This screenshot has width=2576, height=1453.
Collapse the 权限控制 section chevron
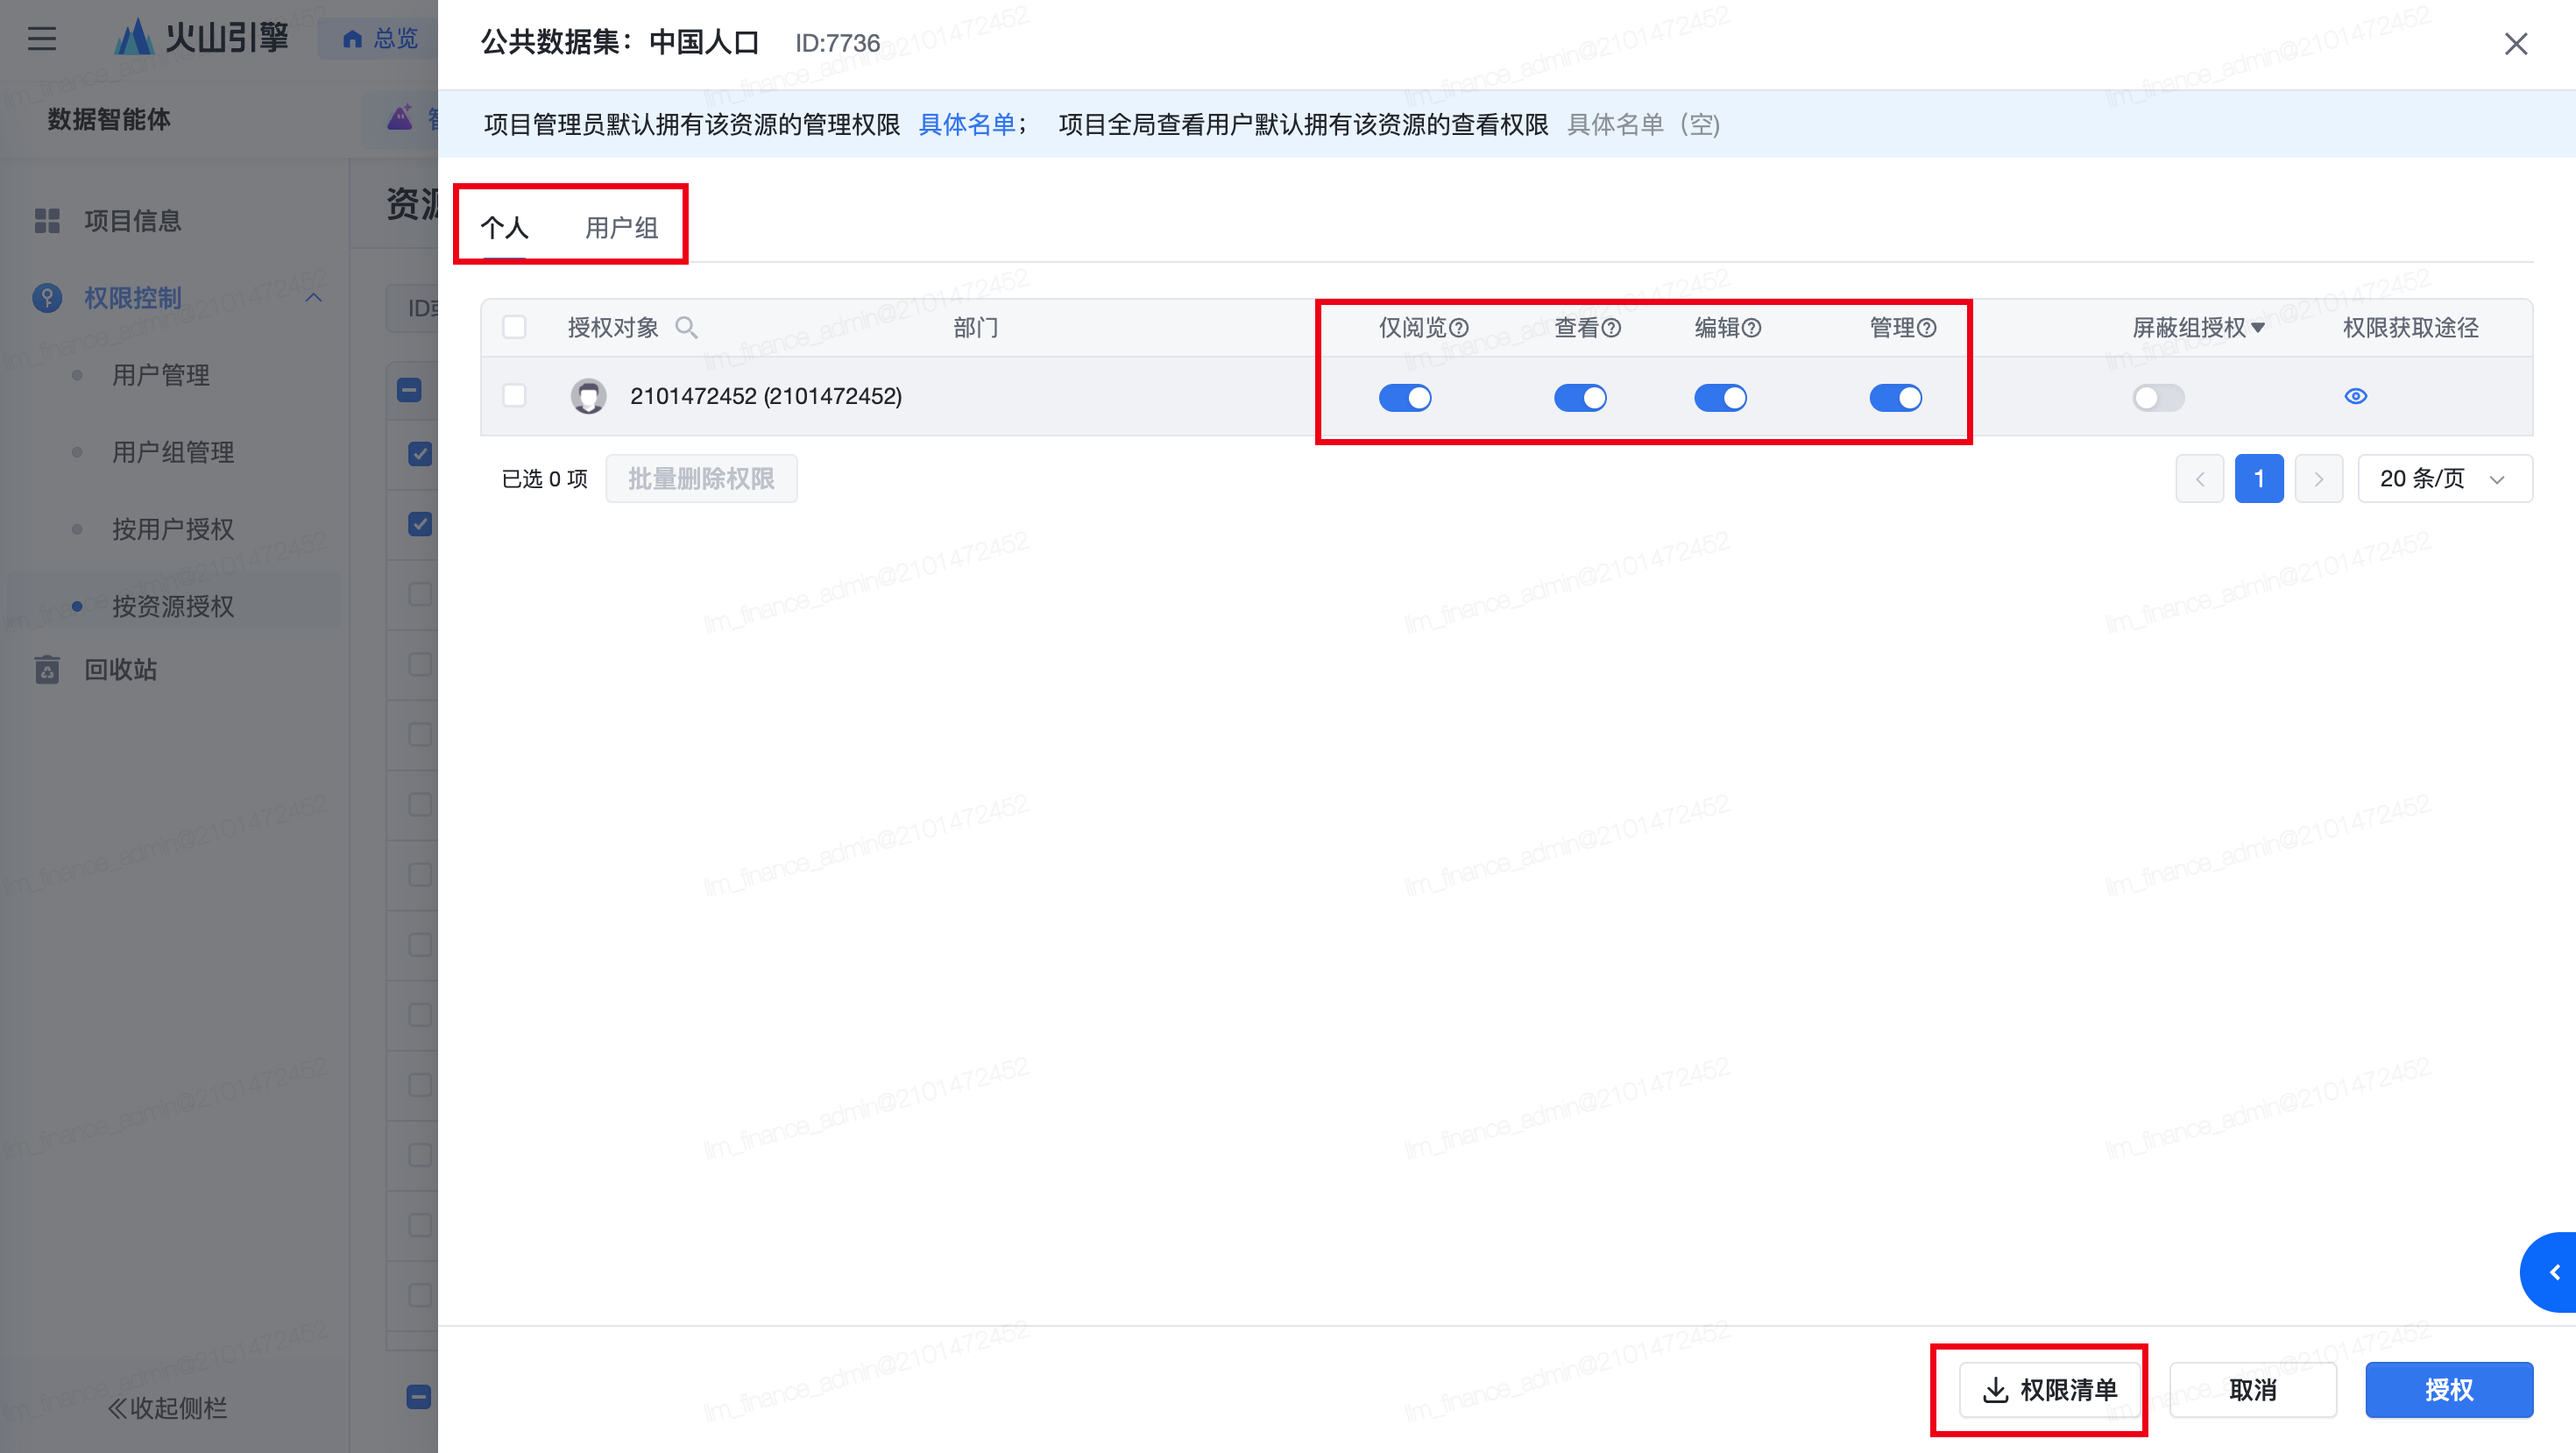coord(313,298)
